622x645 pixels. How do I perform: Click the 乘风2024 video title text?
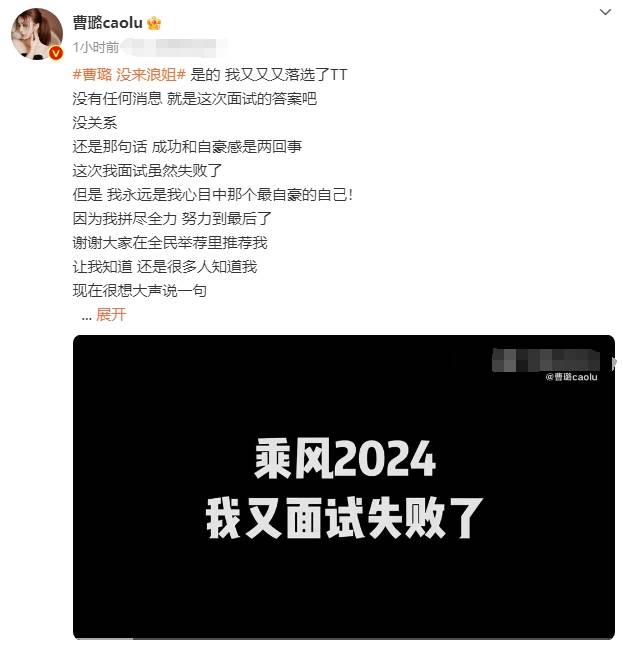point(345,458)
